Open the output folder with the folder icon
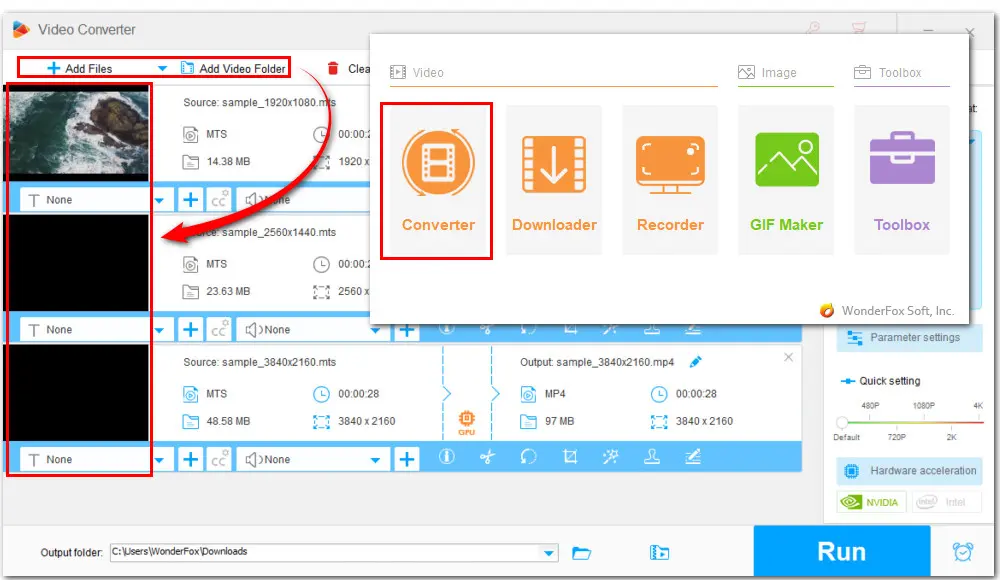 [x=581, y=553]
